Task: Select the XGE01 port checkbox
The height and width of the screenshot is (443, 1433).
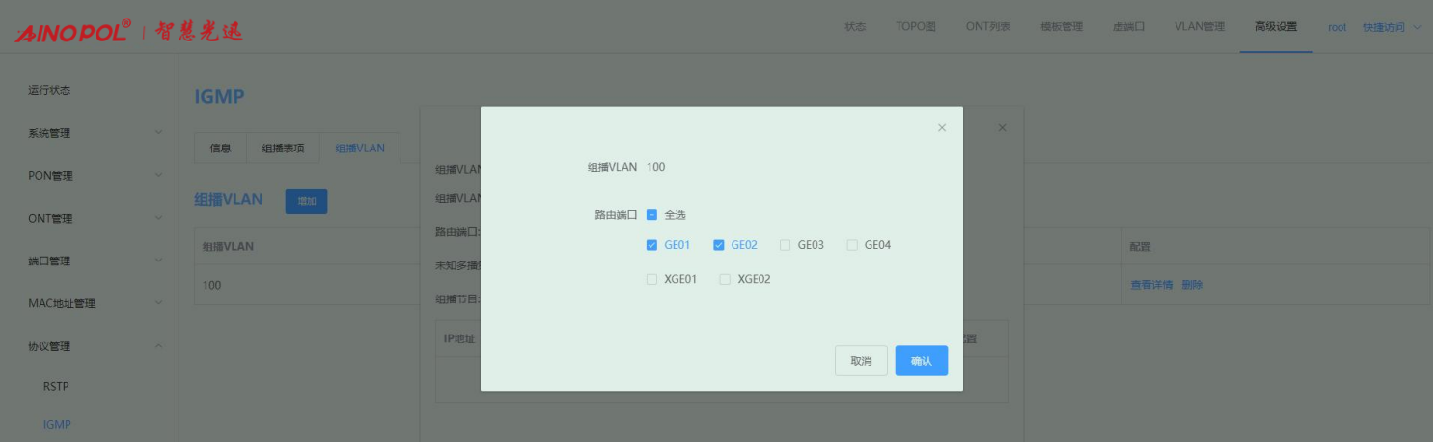Action: point(652,280)
